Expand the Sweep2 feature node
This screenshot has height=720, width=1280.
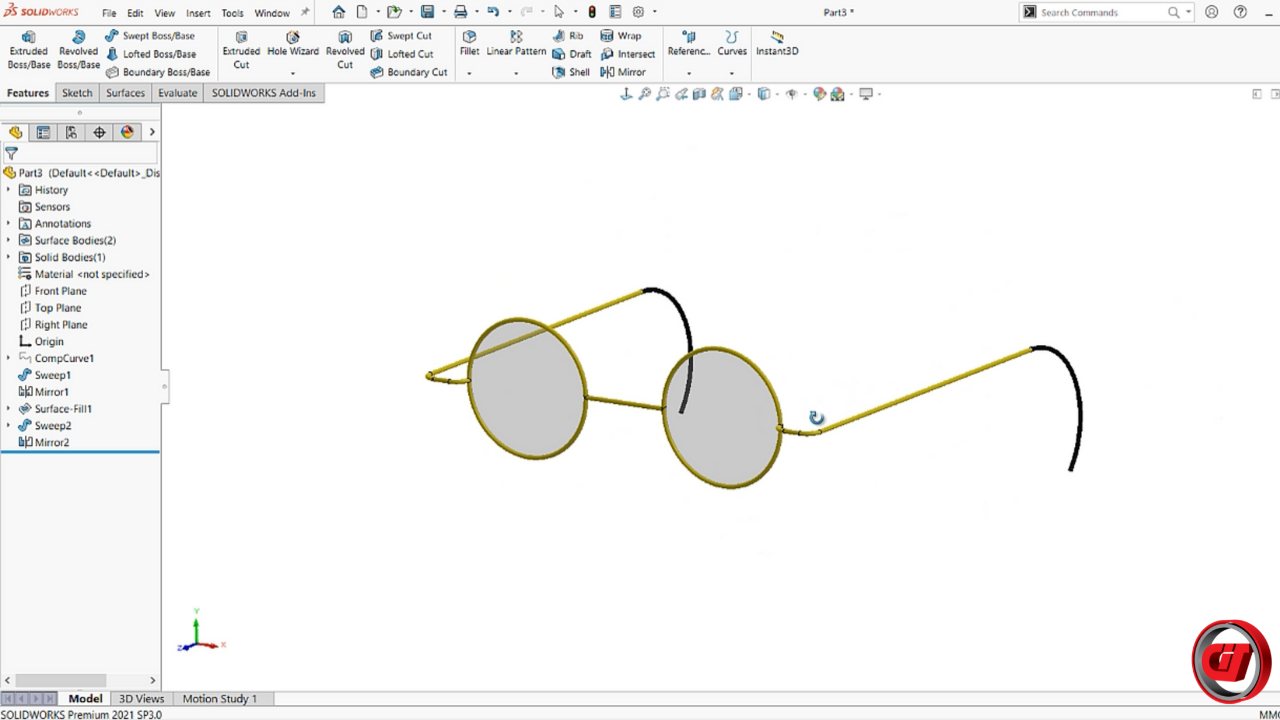pos(8,425)
